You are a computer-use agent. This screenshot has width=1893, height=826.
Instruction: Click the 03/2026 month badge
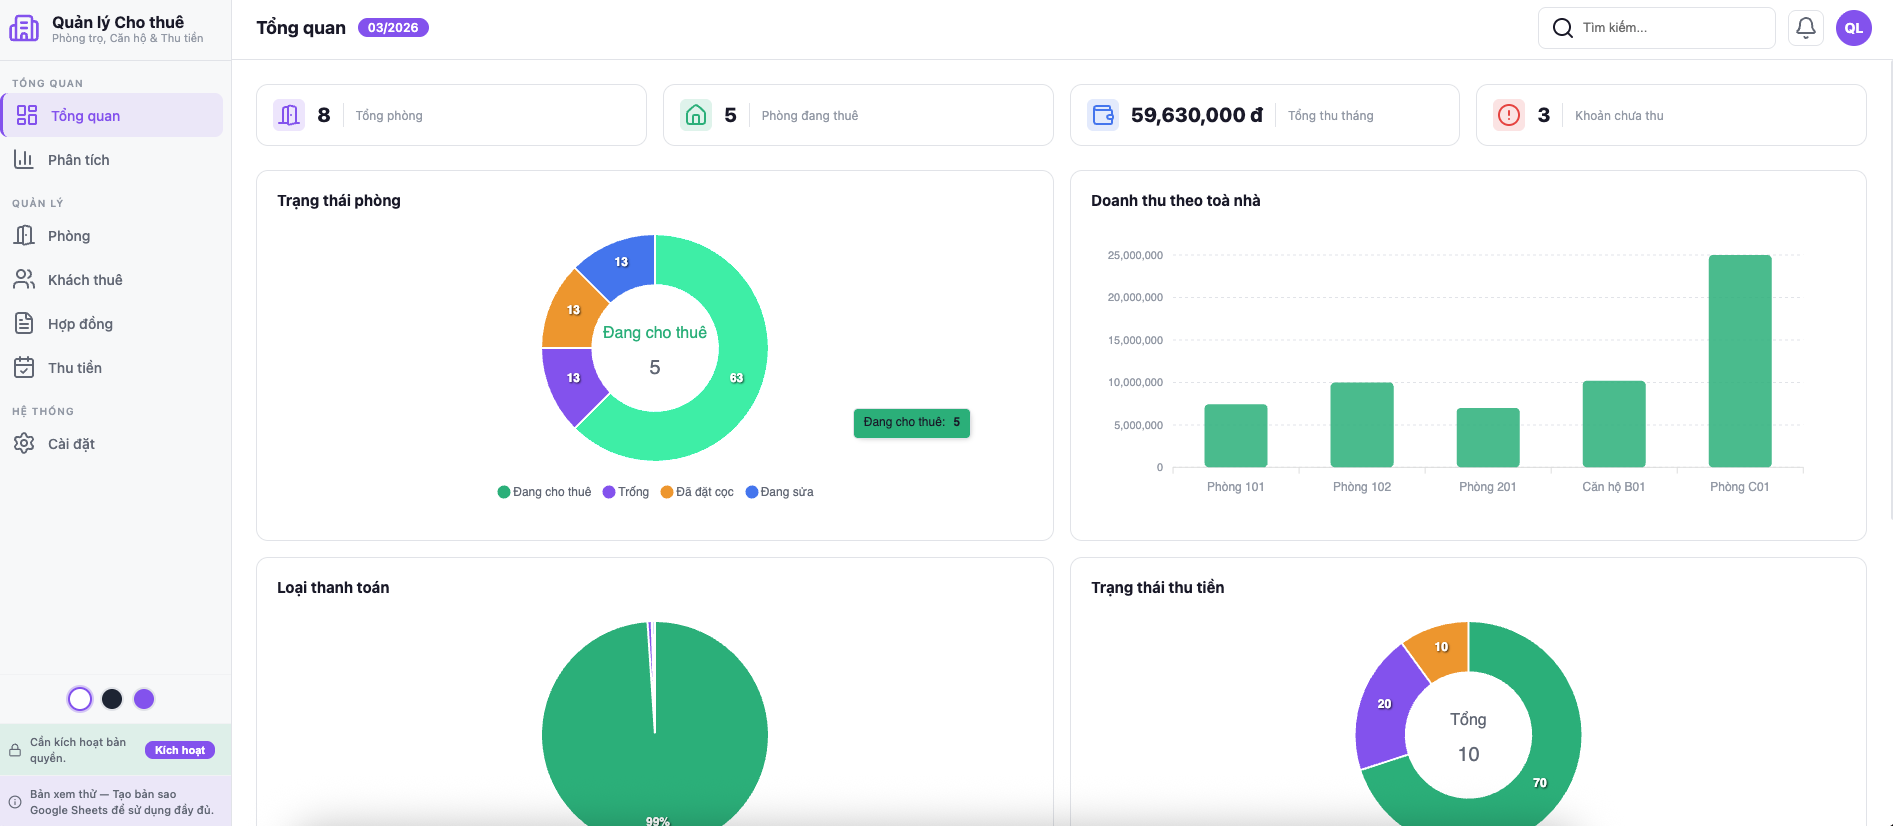point(393,28)
